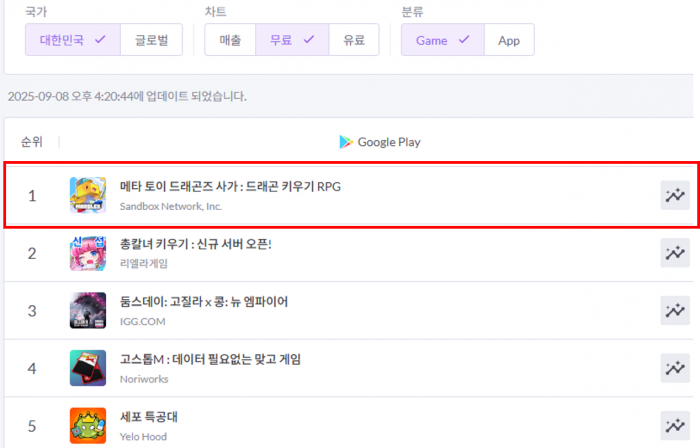Click the 국가 section label
The image size is (700, 448).
(x=36, y=11)
